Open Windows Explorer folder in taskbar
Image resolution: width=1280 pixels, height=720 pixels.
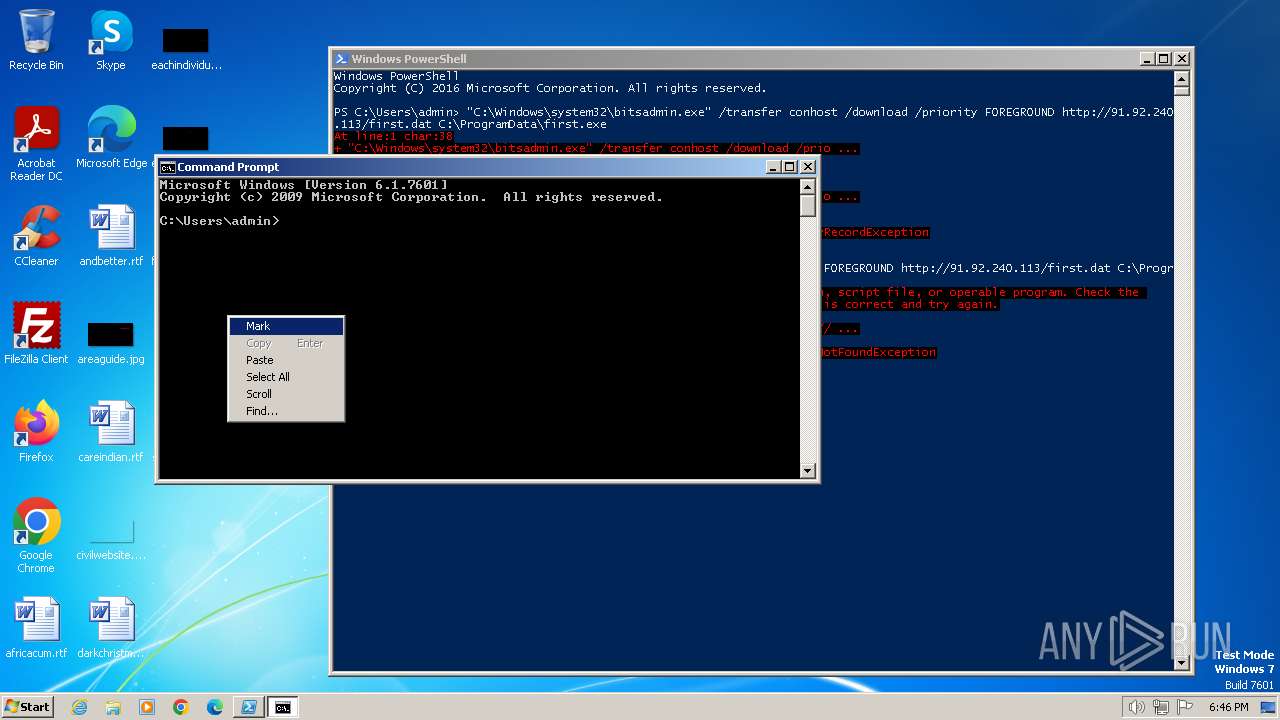click(x=113, y=707)
